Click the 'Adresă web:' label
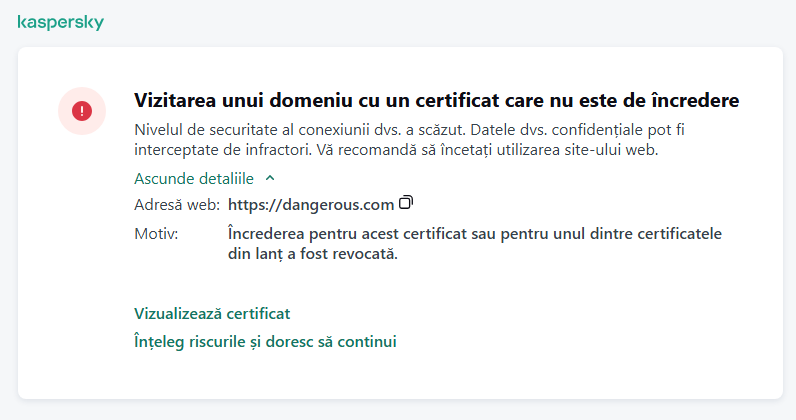This screenshot has height=420, width=796. pos(176,204)
